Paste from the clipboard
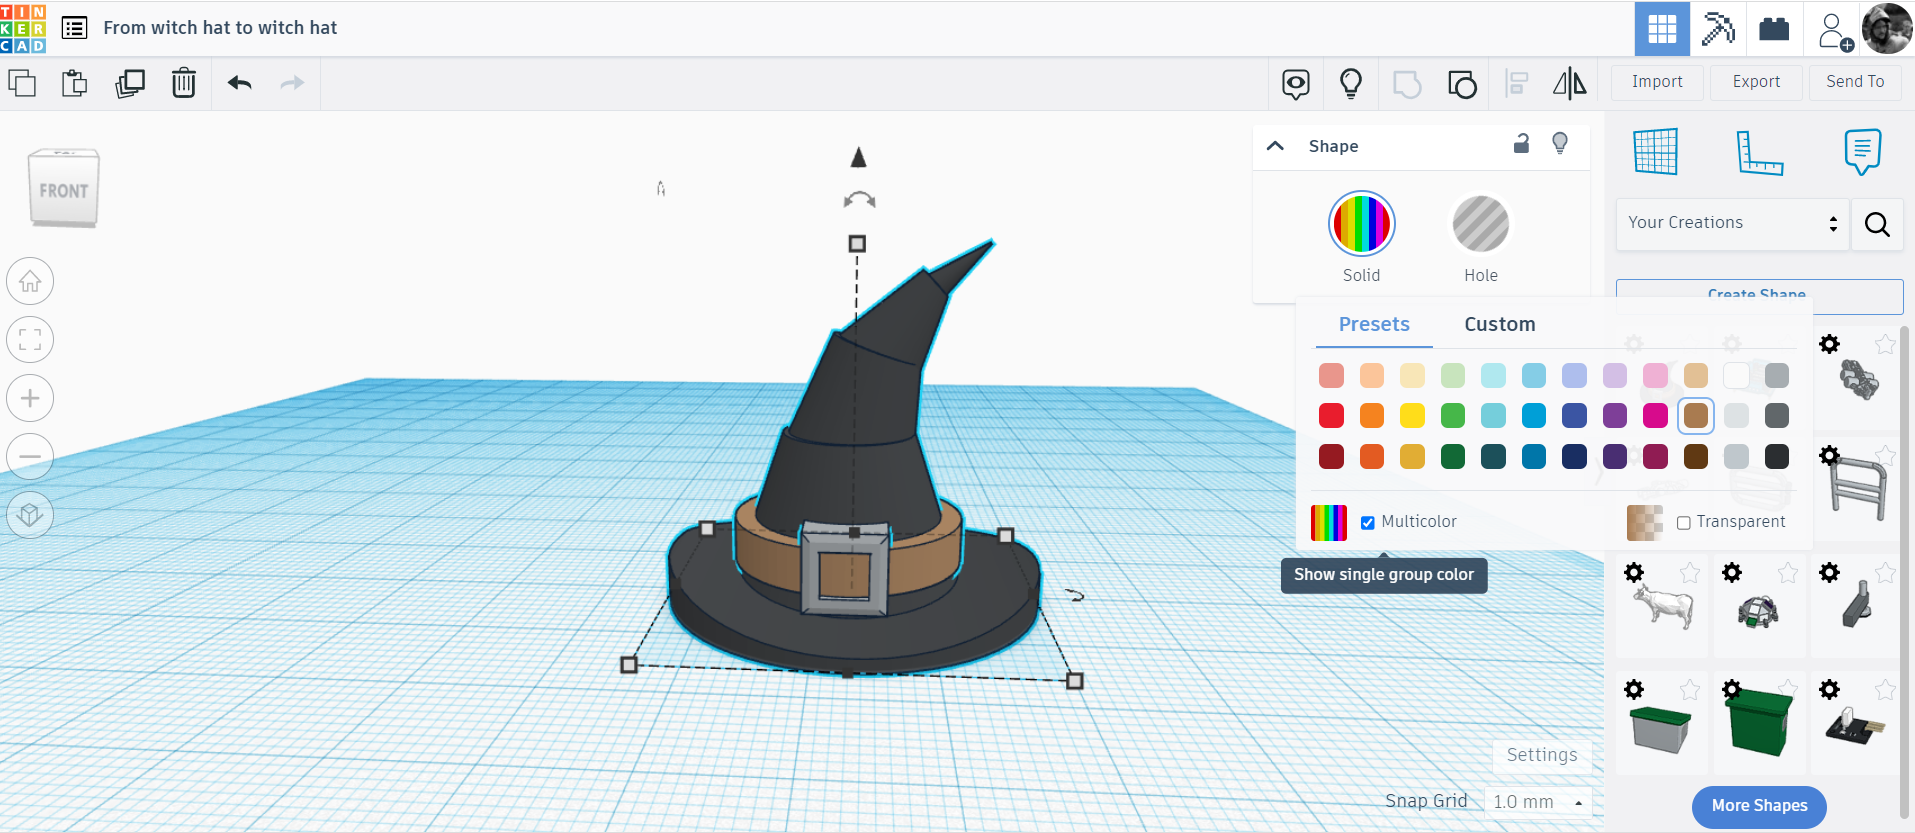The height and width of the screenshot is (833, 1915). [75, 83]
